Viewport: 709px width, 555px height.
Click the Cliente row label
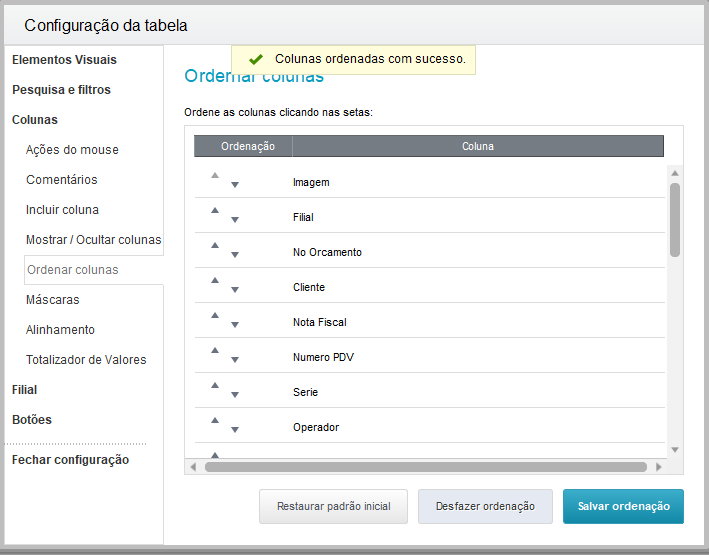tap(309, 287)
